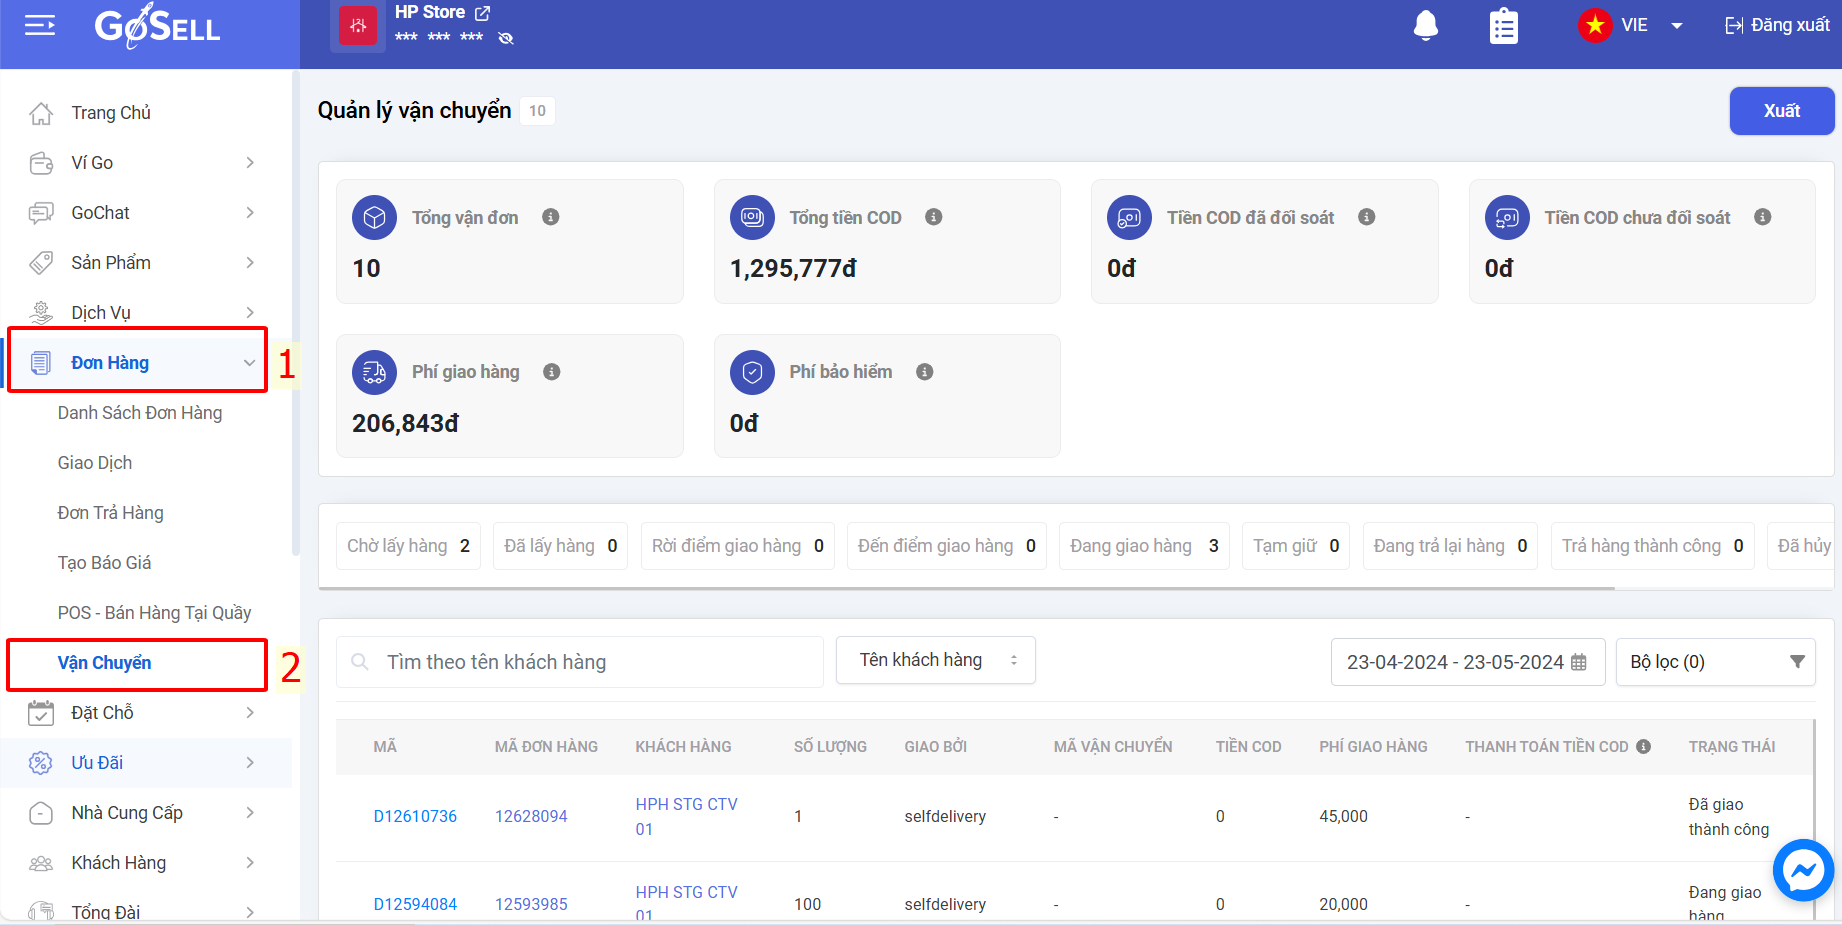Viewport: 1842px width, 925px height.
Task: Open order link 12628094
Action: point(531,816)
